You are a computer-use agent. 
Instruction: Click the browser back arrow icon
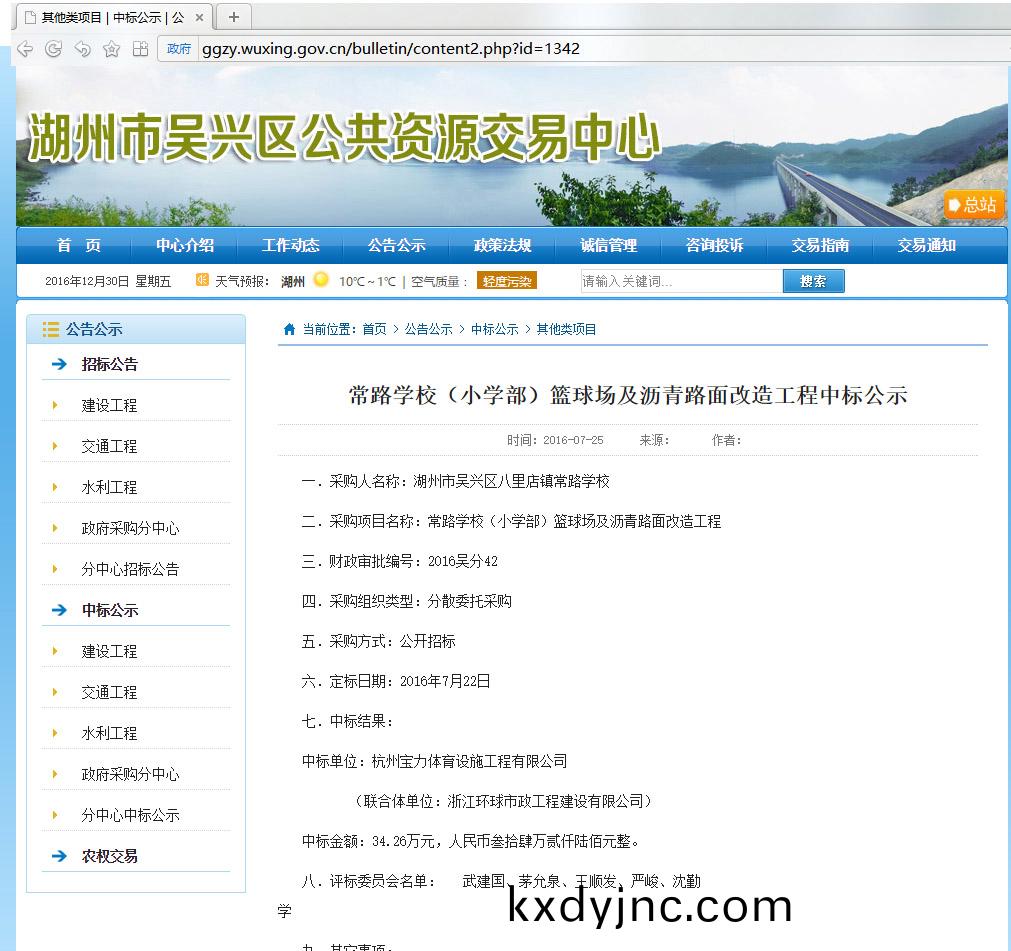25,49
